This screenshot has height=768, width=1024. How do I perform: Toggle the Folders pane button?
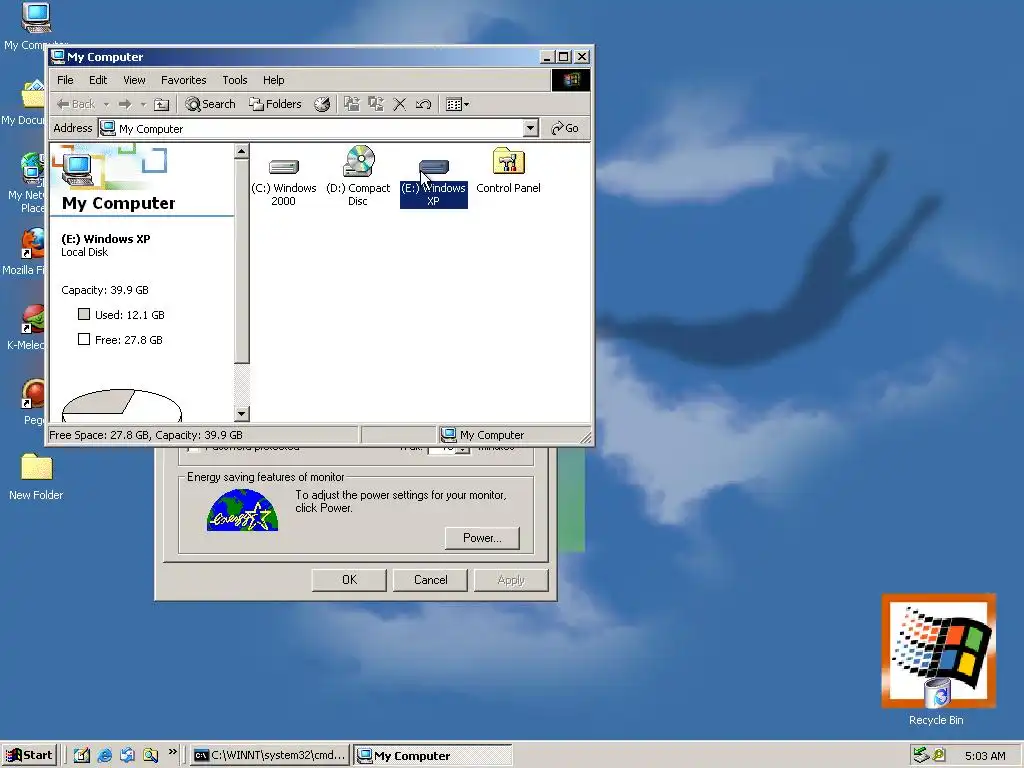click(275, 104)
